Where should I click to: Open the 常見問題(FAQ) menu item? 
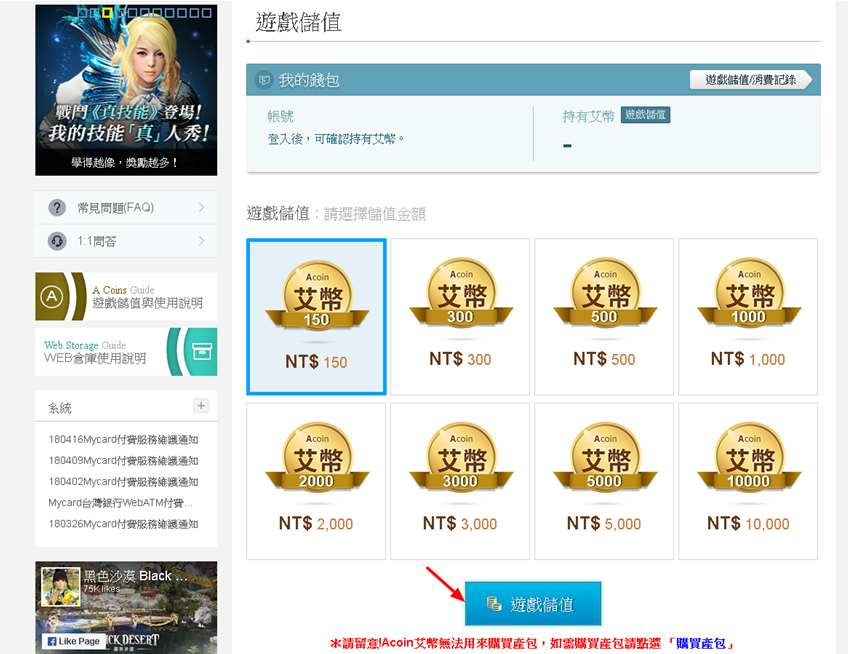point(126,208)
